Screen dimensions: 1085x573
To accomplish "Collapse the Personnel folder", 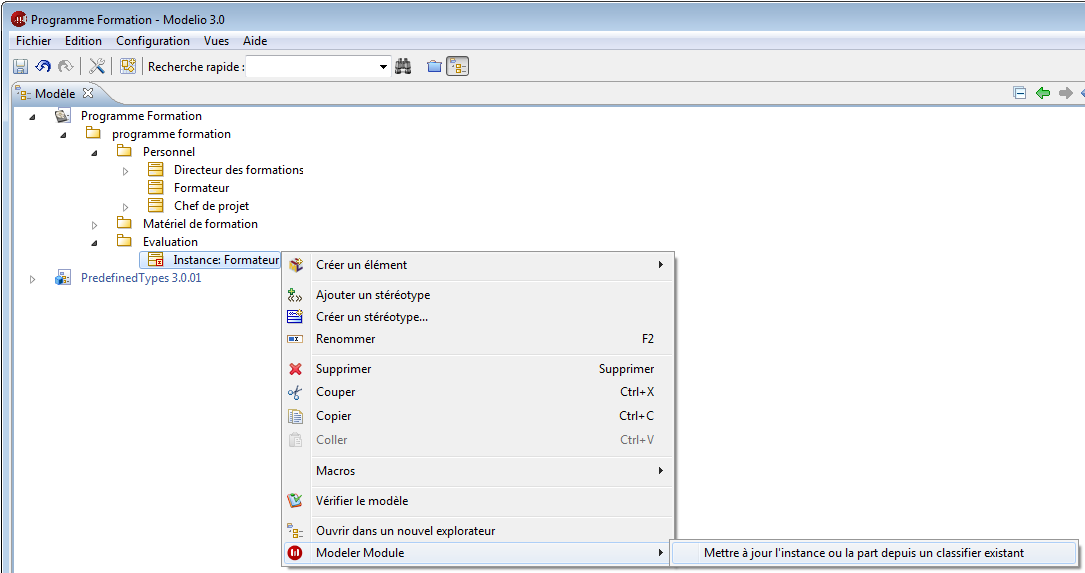I will click(94, 153).
